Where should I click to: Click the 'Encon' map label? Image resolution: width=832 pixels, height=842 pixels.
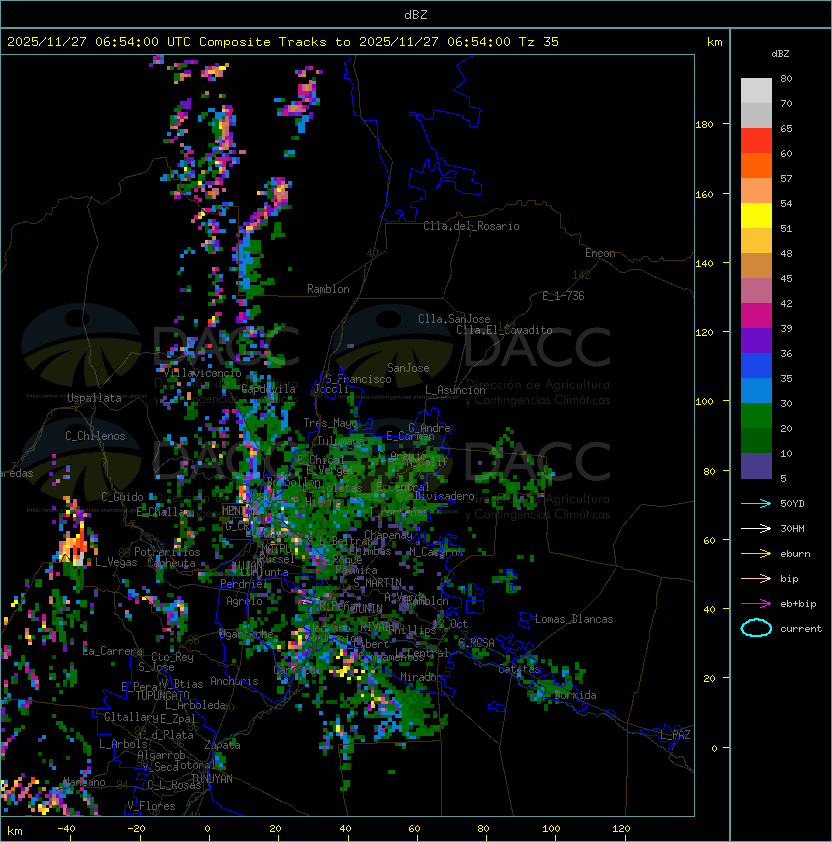tap(600, 253)
